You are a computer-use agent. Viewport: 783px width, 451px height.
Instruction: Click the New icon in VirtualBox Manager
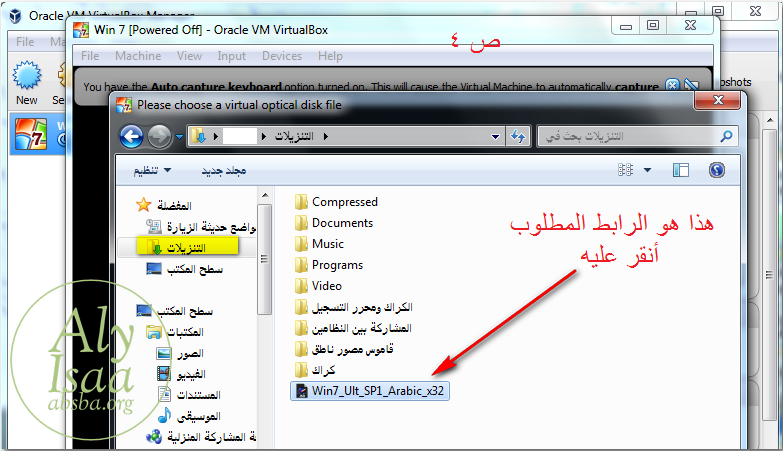(26, 82)
